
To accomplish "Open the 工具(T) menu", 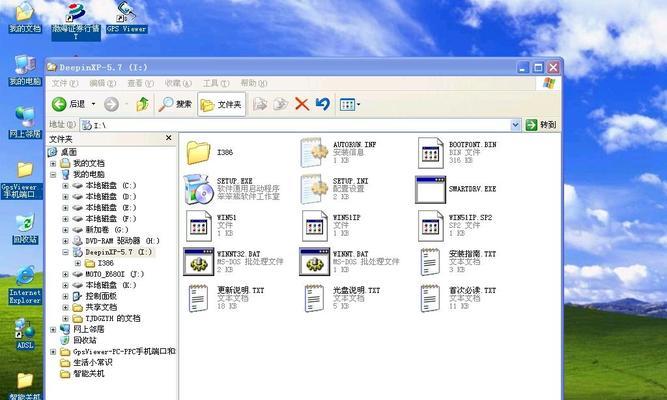I will coord(216,83).
